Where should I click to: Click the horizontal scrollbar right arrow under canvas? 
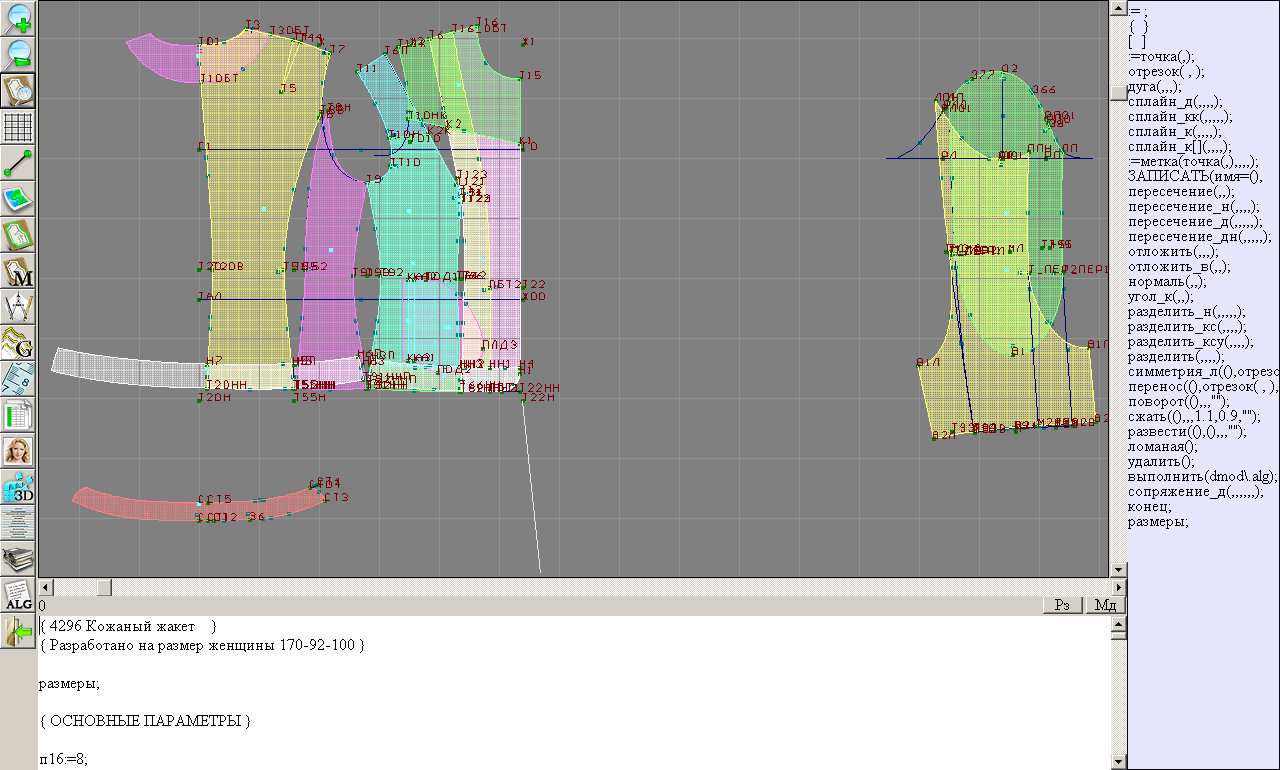coord(1119,587)
